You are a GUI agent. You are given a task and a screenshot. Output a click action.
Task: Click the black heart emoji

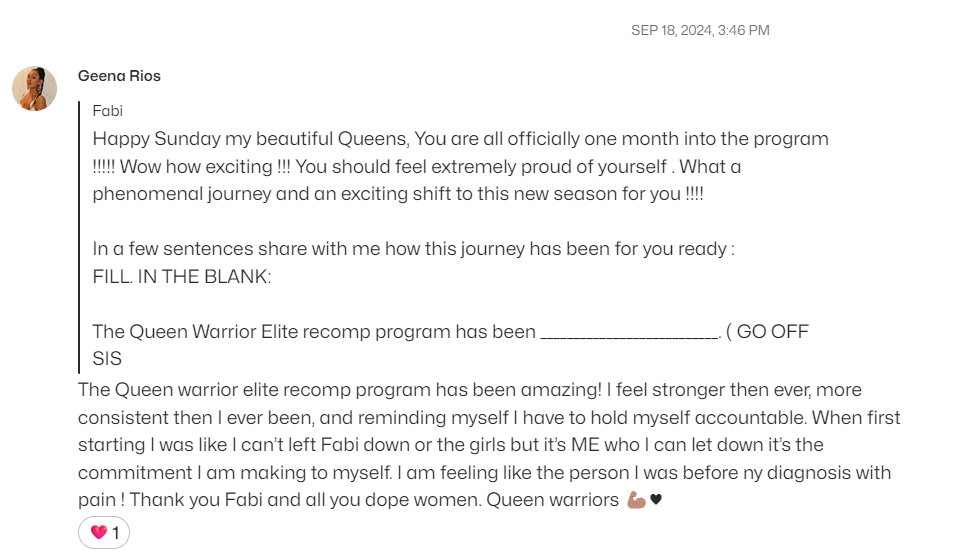click(x=656, y=499)
